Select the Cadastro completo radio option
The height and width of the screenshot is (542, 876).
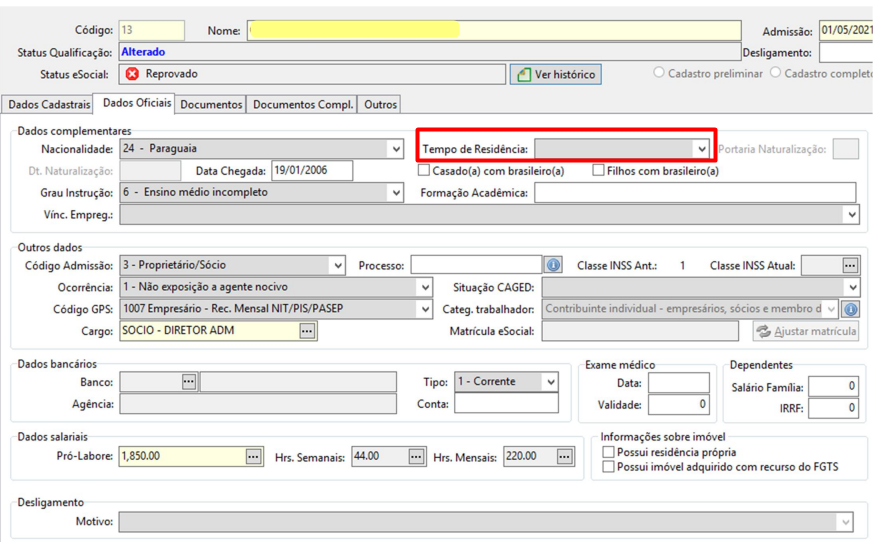[775, 73]
